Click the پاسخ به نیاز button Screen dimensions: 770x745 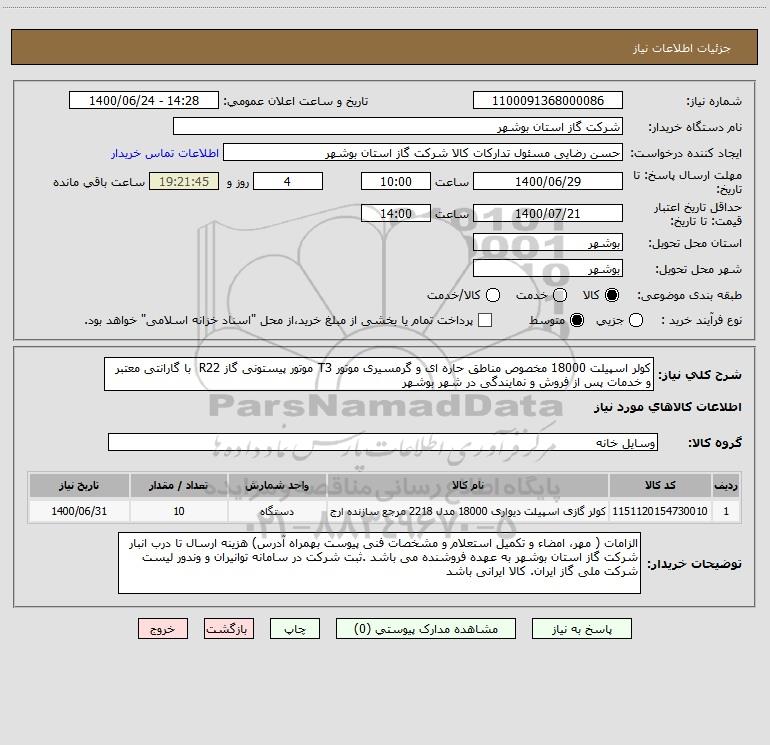pos(581,629)
